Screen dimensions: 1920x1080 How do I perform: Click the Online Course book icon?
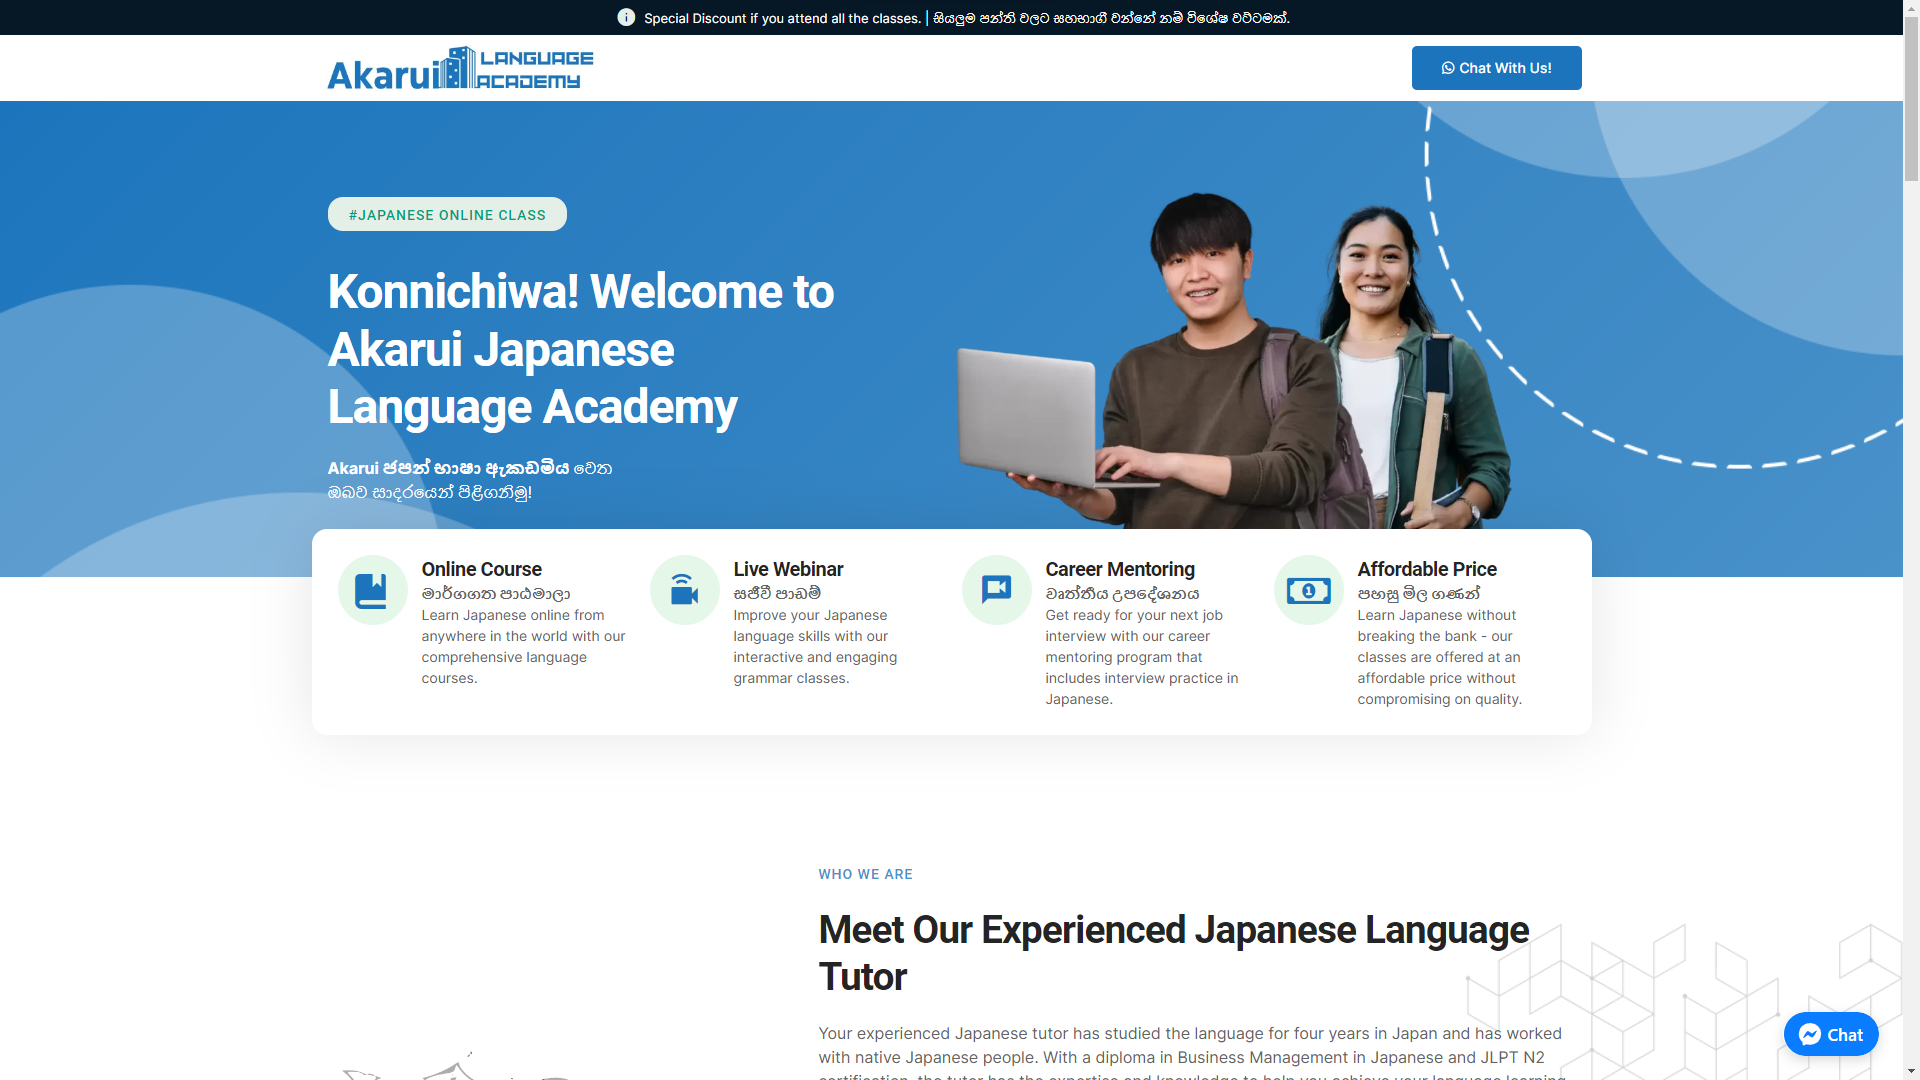tap(372, 590)
